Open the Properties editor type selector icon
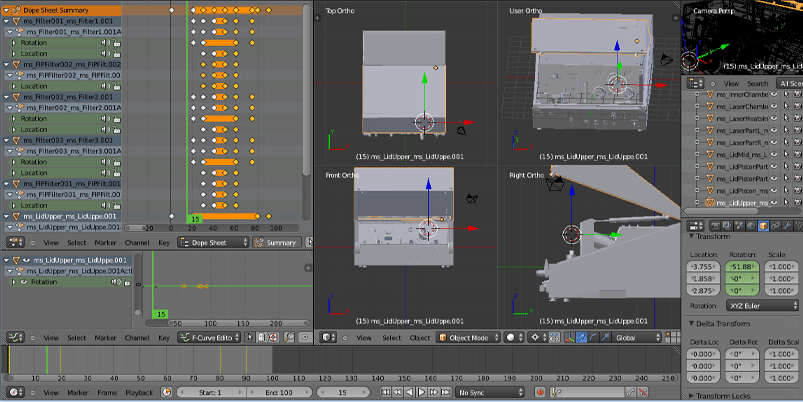 695,226
